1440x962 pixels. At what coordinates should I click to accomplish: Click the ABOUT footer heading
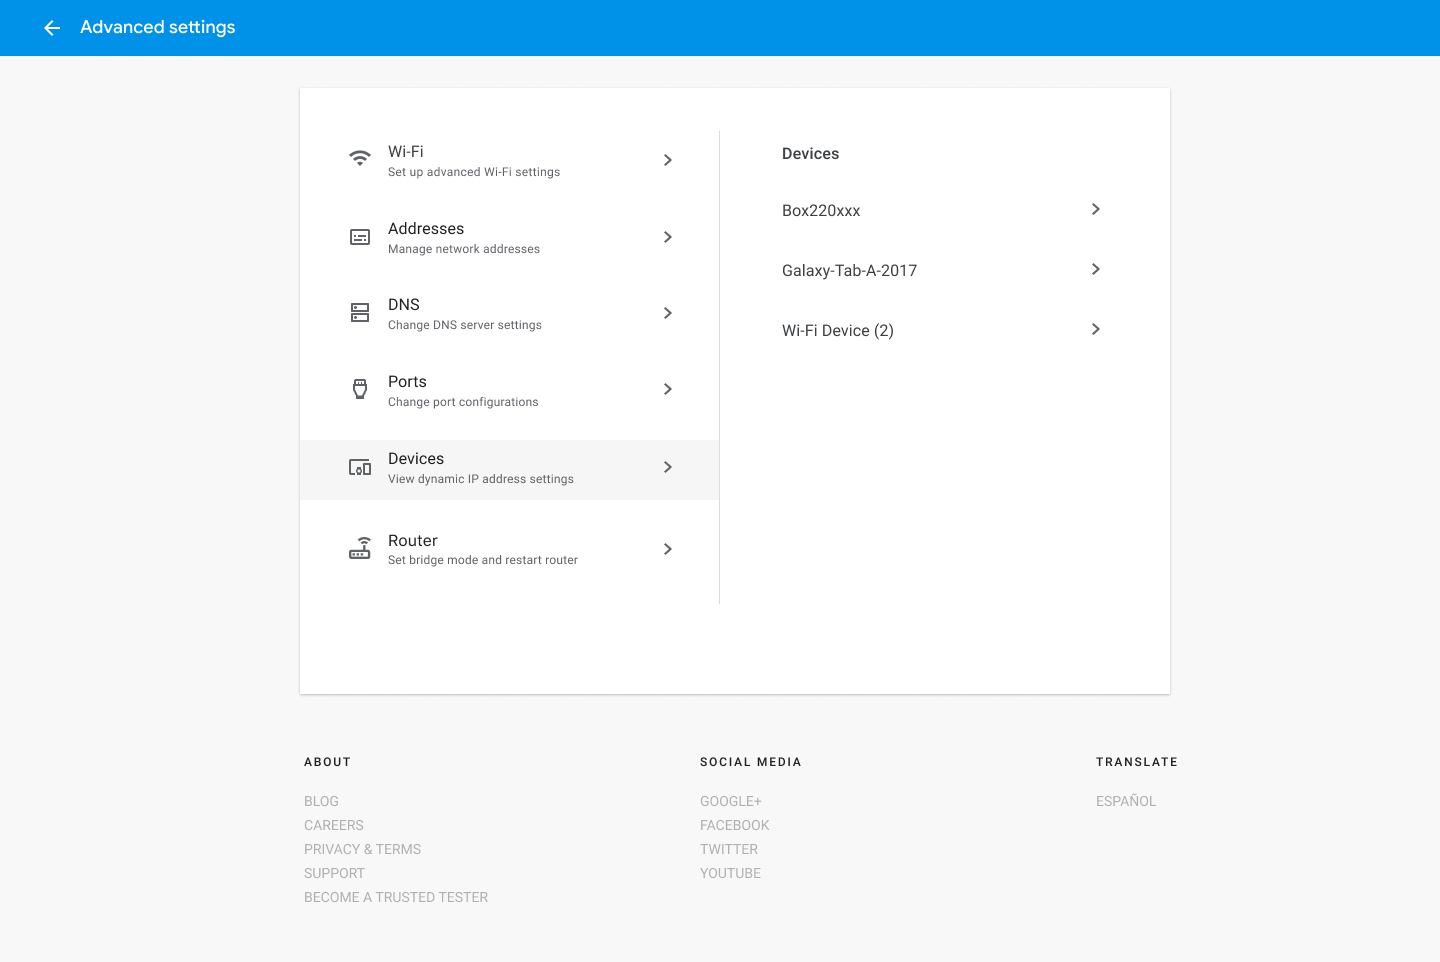327,762
